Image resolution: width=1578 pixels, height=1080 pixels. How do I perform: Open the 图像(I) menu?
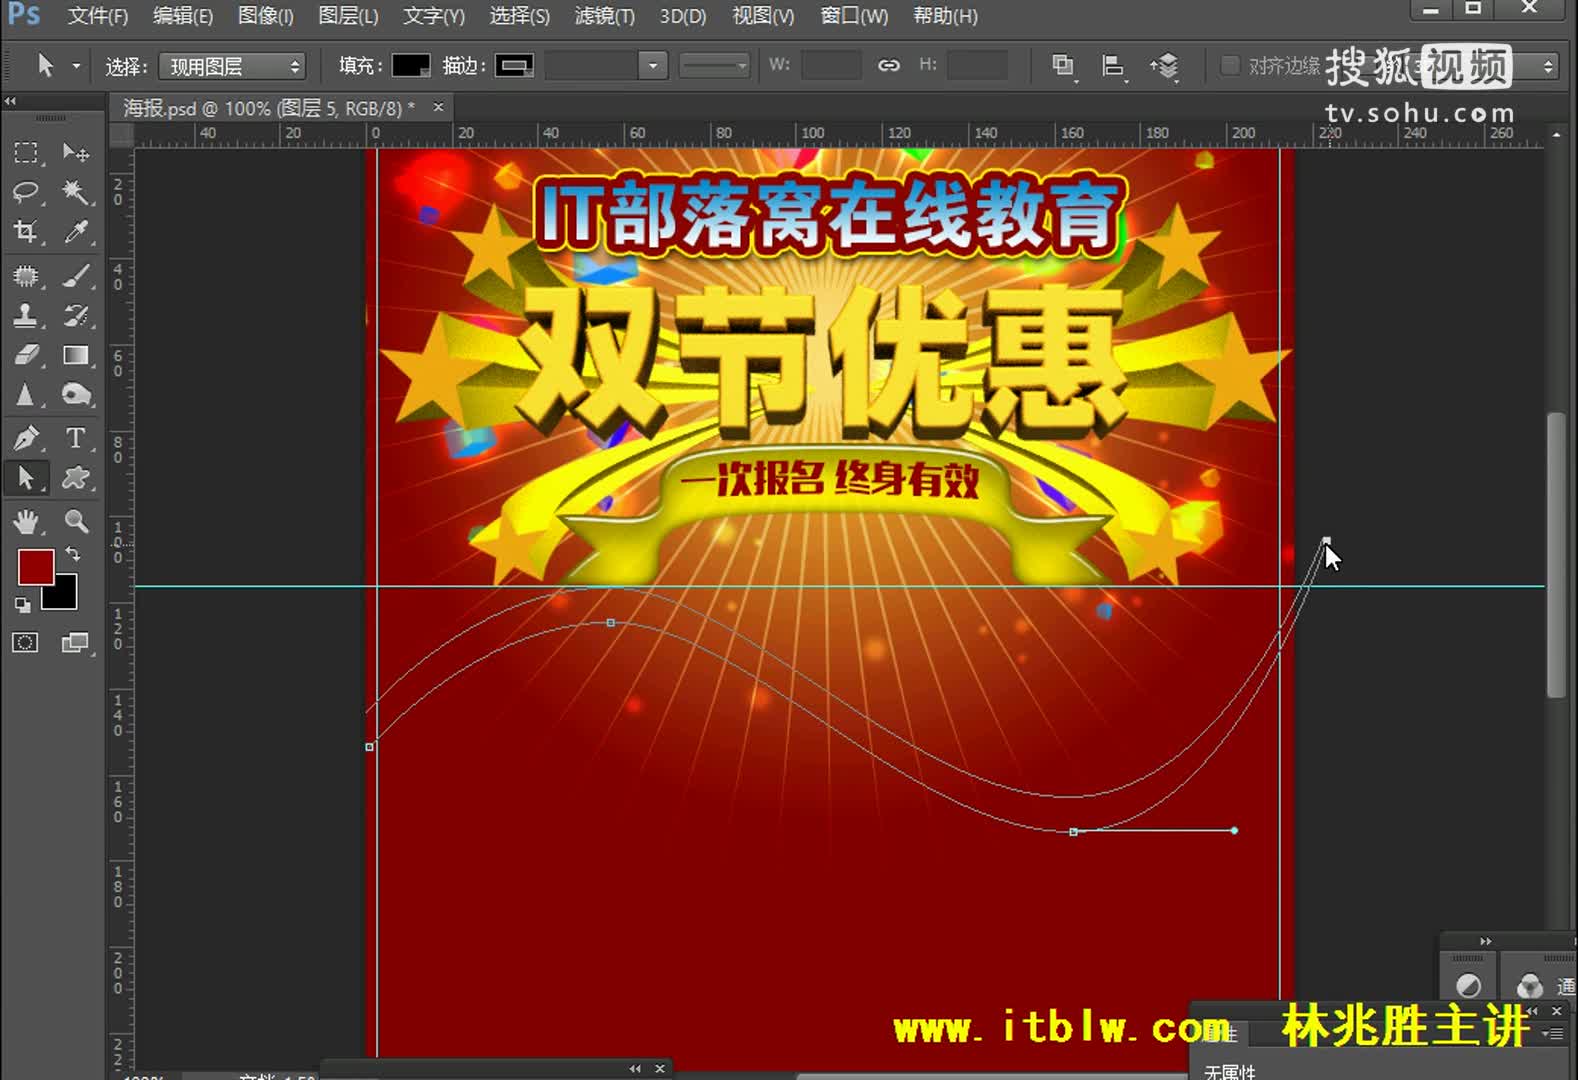point(266,16)
